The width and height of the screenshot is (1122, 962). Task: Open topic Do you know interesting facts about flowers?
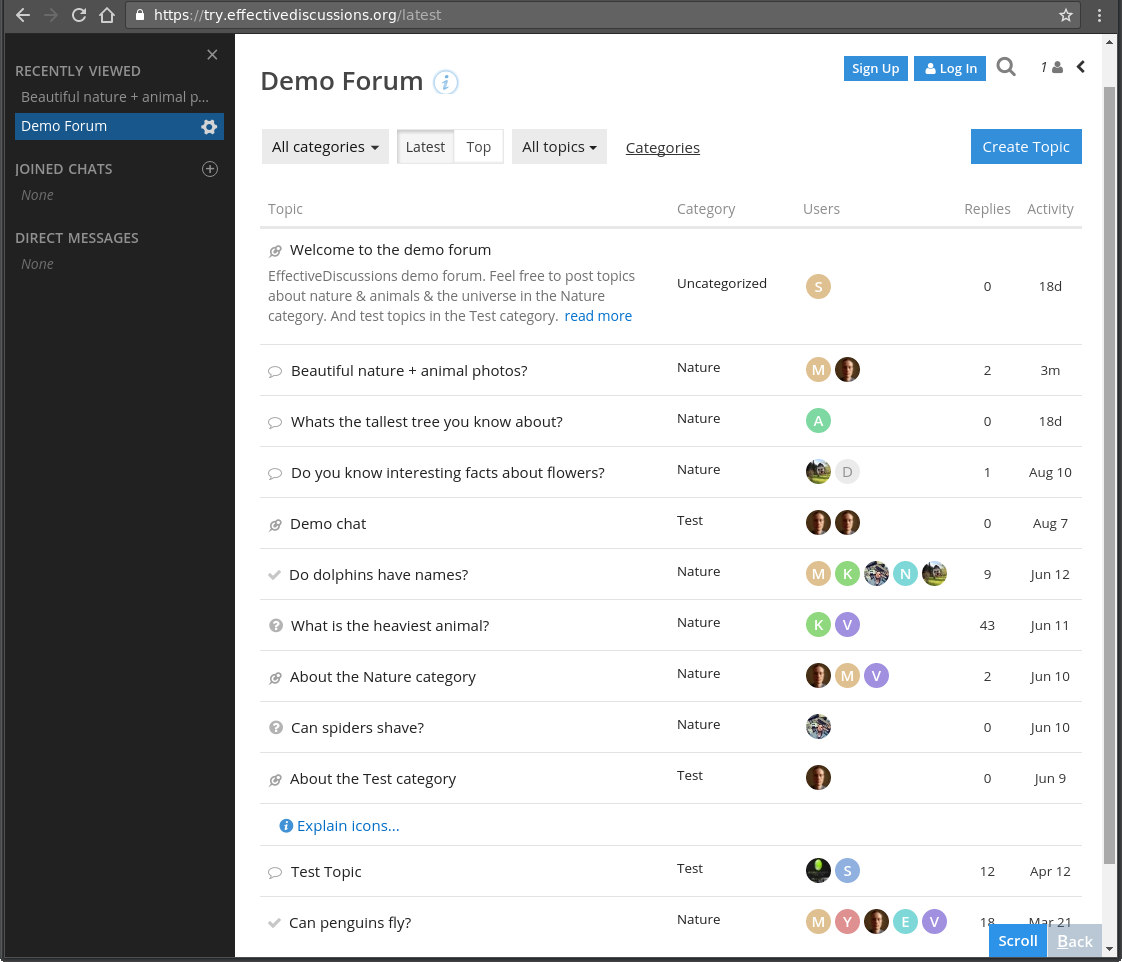coord(447,473)
